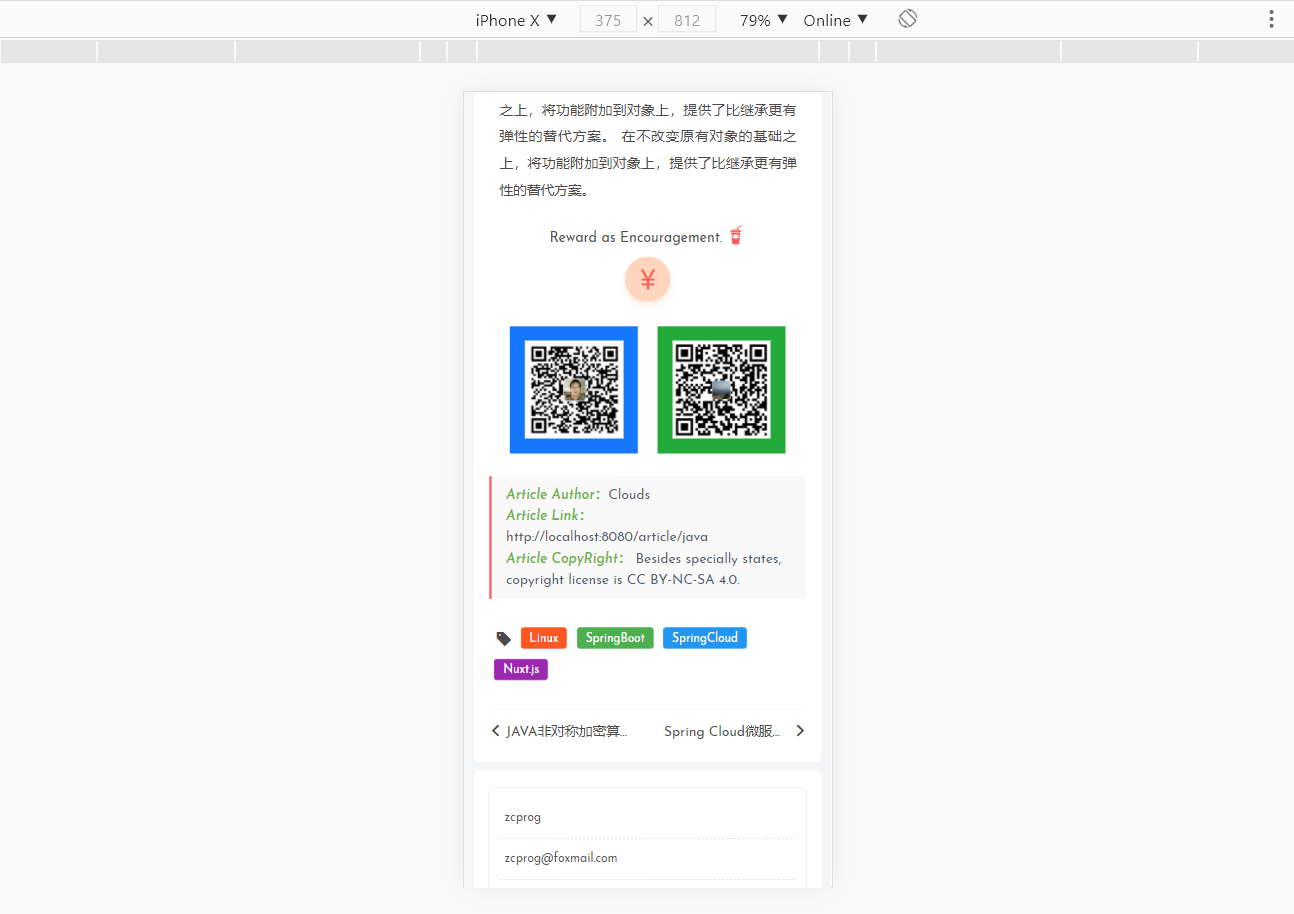Click the Article Link label
Image resolution: width=1294 pixels, height=914 pixels.
click(545, 515)
